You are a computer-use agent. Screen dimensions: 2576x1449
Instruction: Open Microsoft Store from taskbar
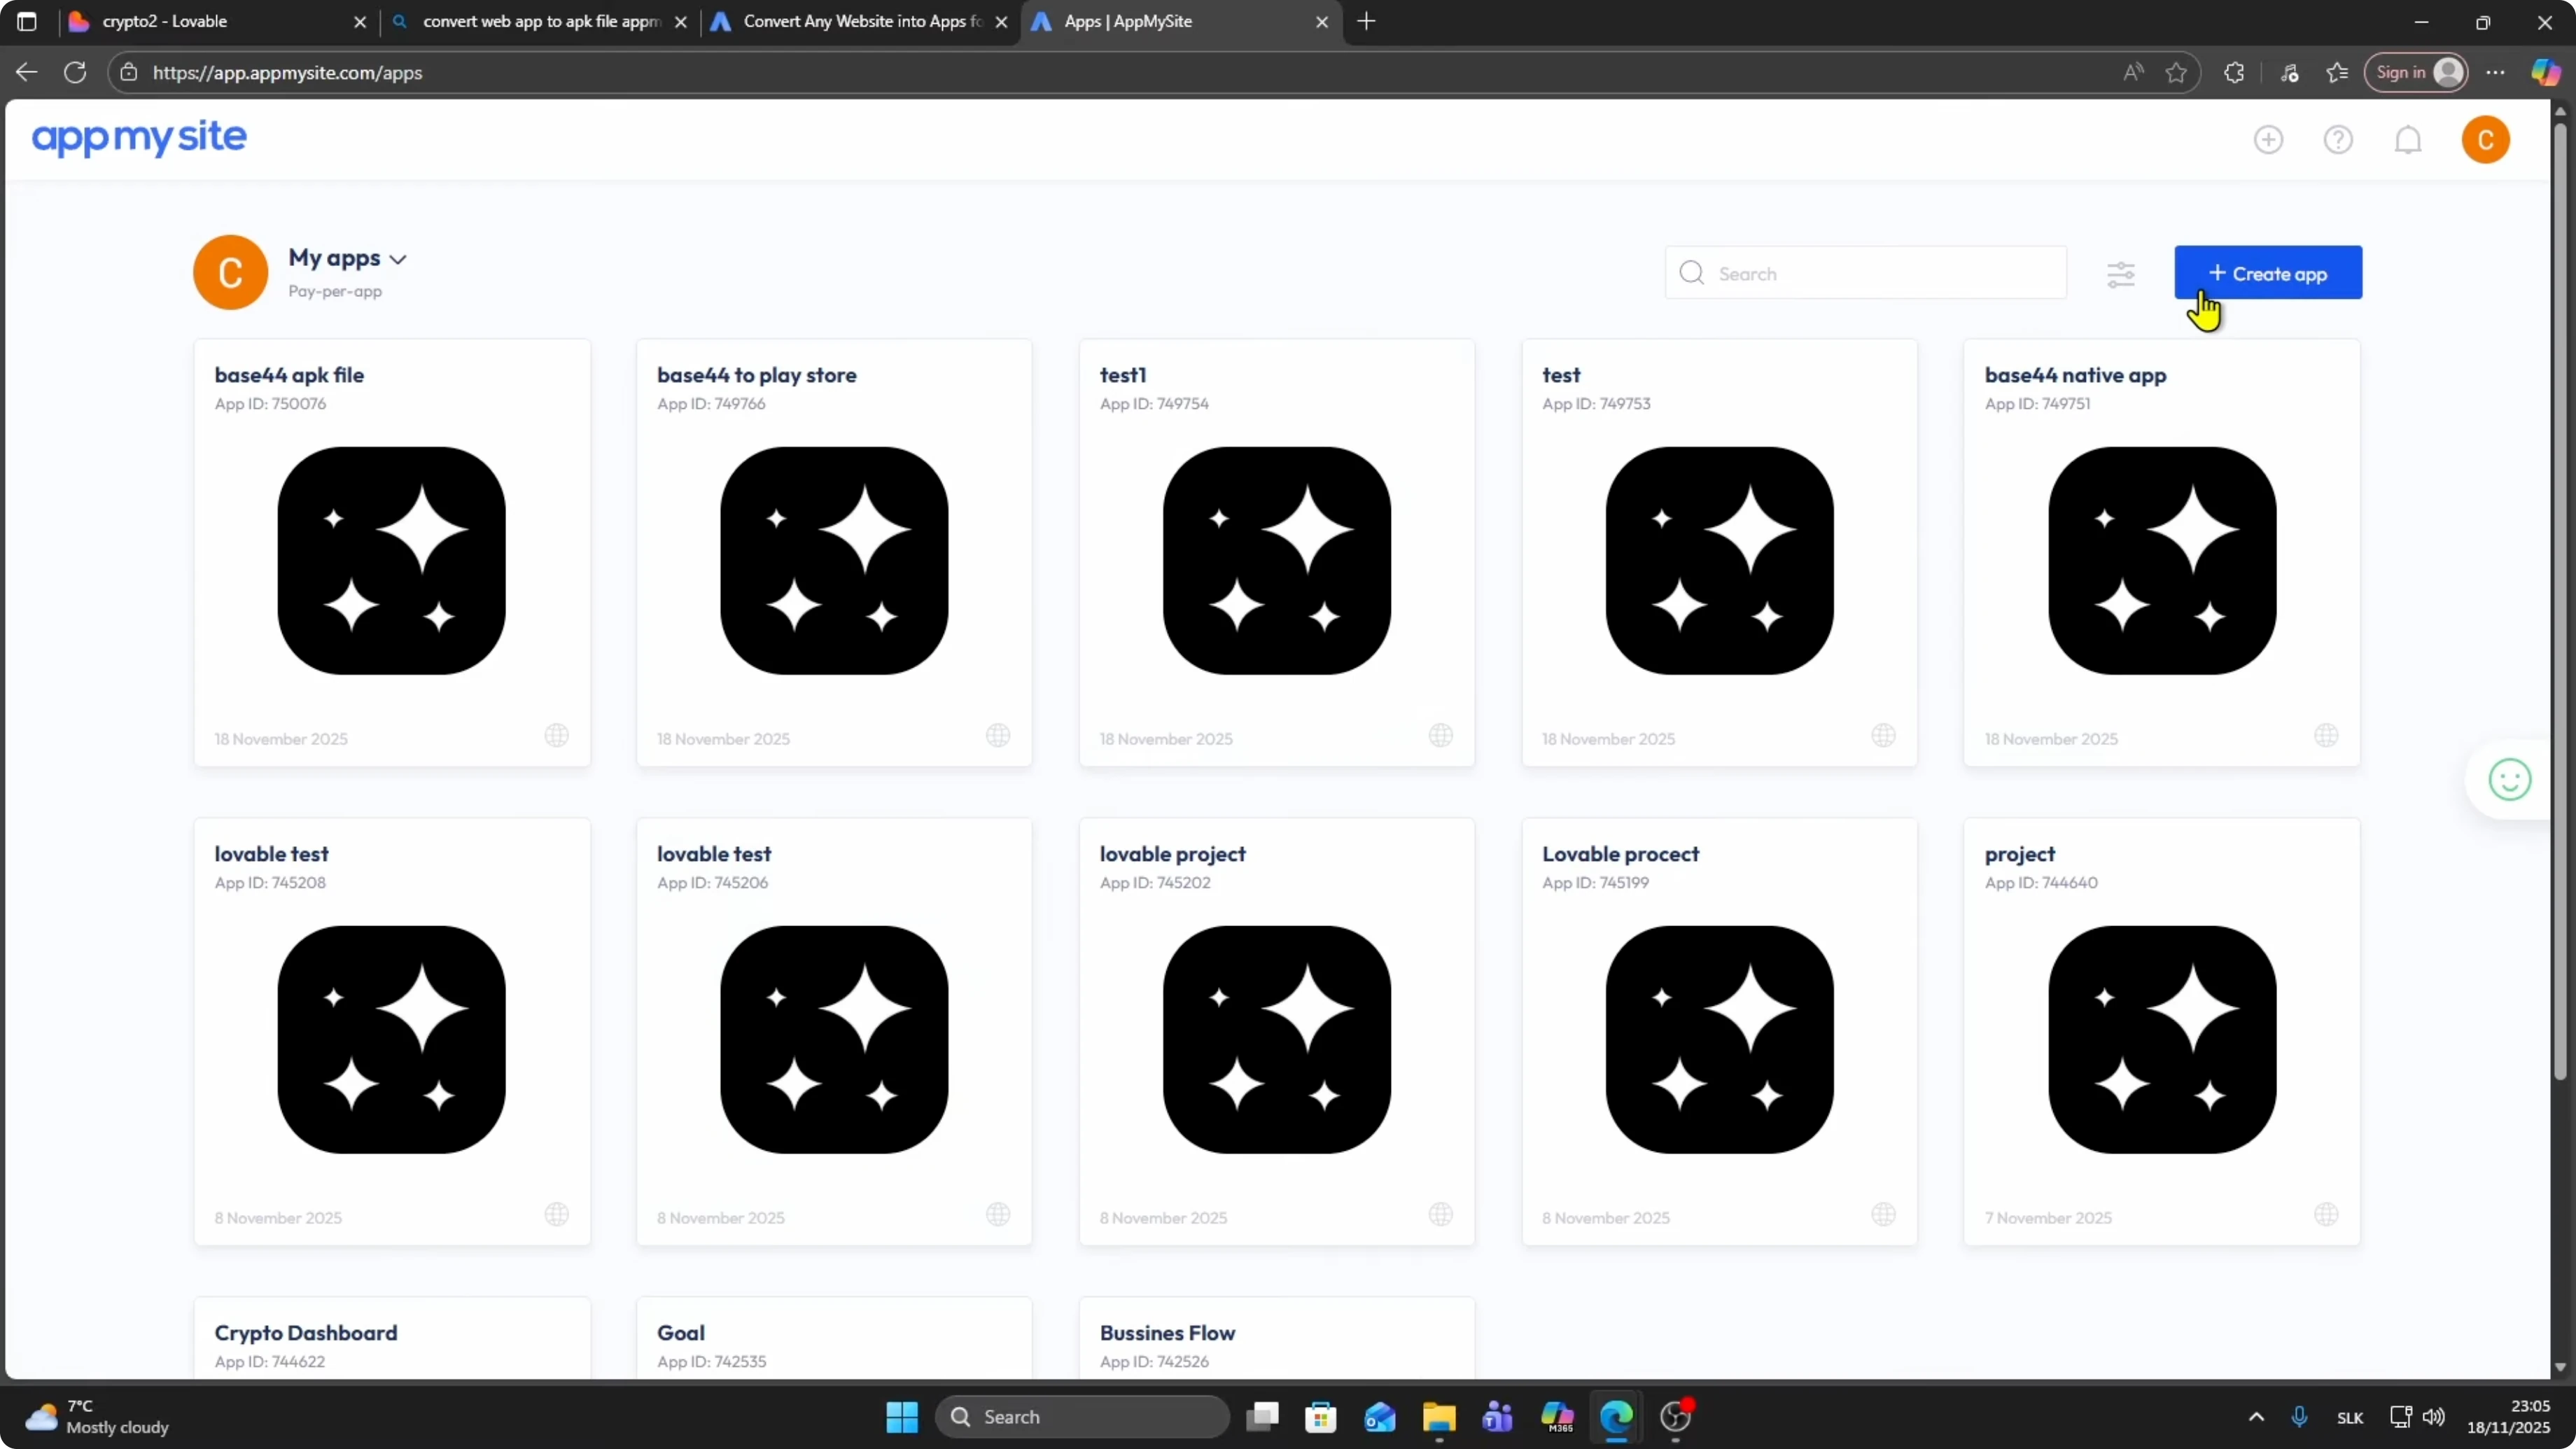coord(1321,1417)
